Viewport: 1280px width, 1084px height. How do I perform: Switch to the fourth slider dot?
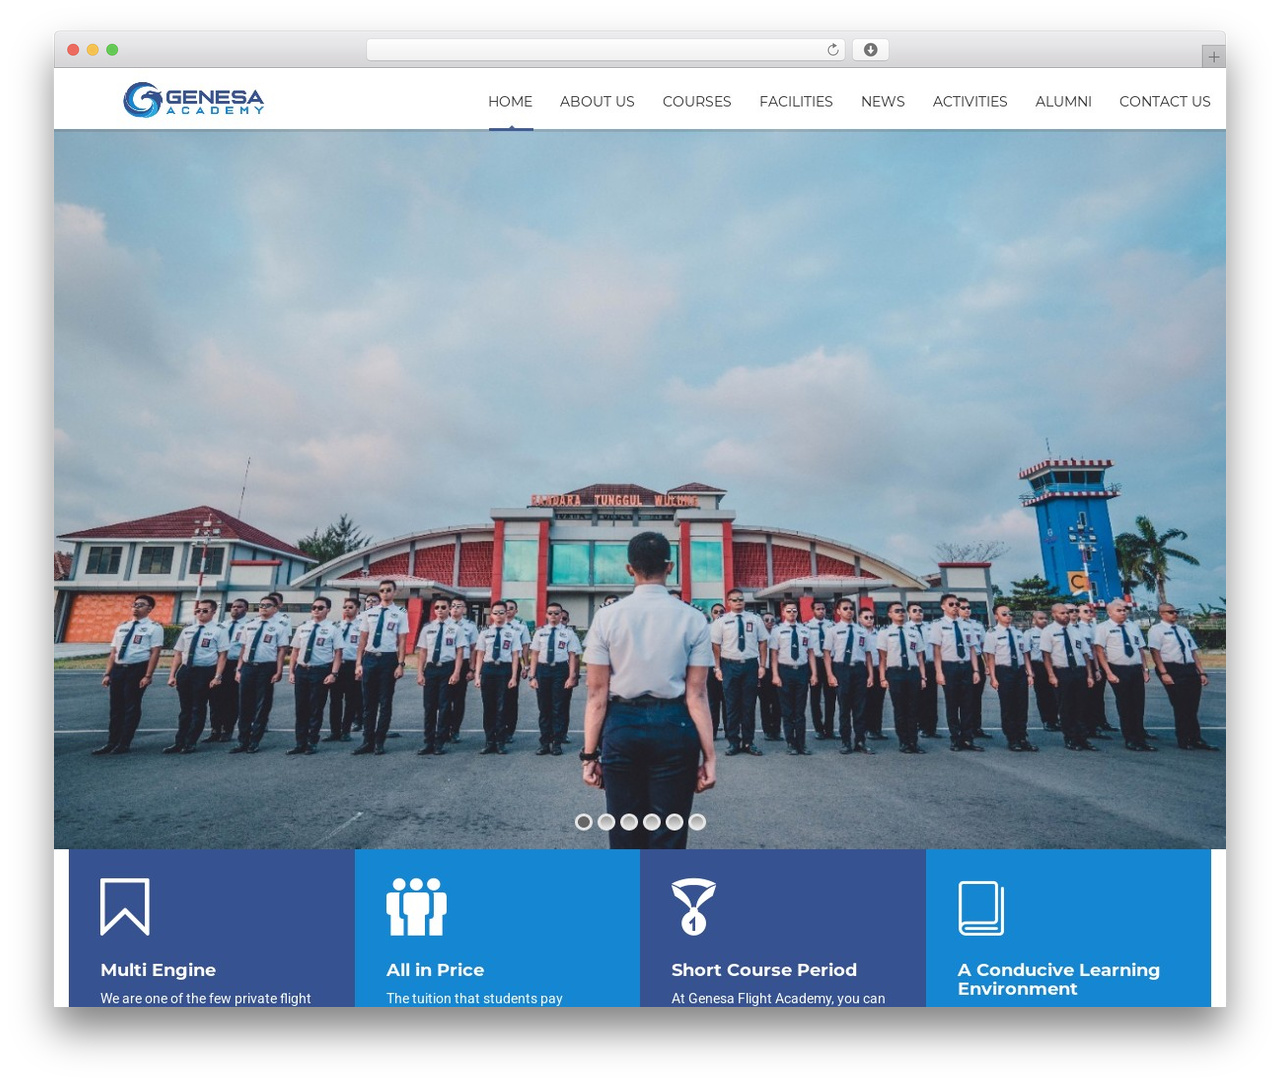(652, 822)
